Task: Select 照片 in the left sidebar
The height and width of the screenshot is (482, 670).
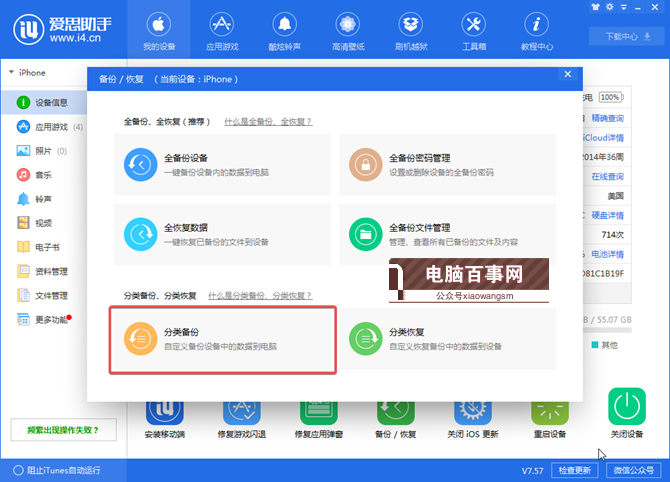Action: click(43, 151)
